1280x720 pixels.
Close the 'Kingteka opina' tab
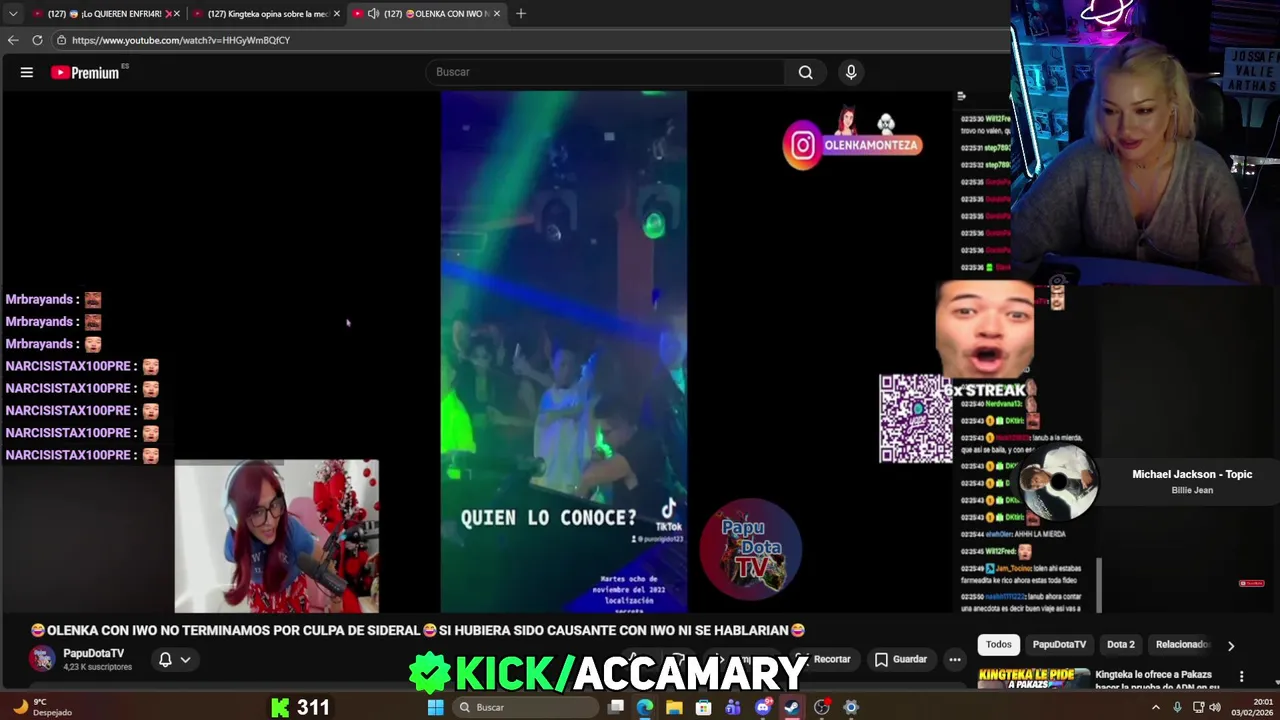tap(336, 14)
